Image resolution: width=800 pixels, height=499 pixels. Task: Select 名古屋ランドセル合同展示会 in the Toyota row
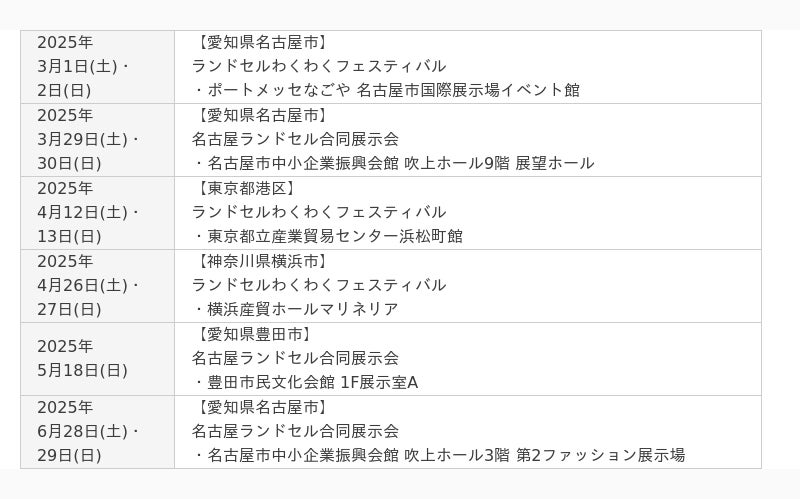point(295,358)
